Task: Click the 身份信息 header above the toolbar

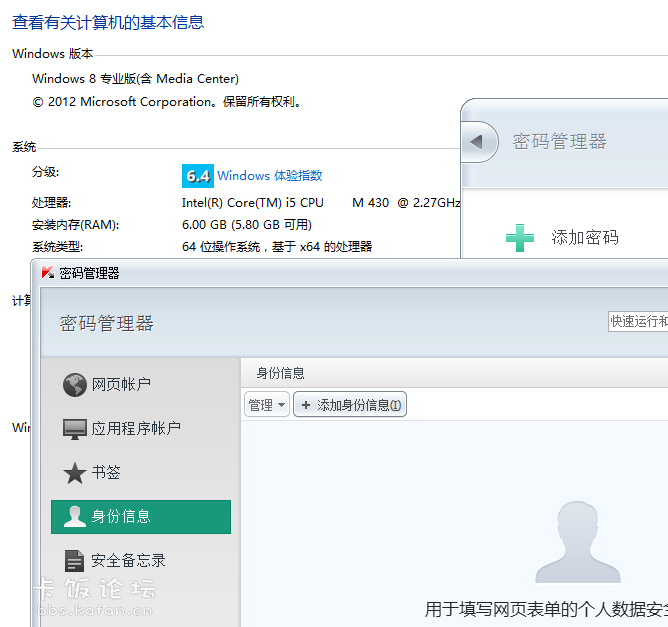Action: pos(280,374)
